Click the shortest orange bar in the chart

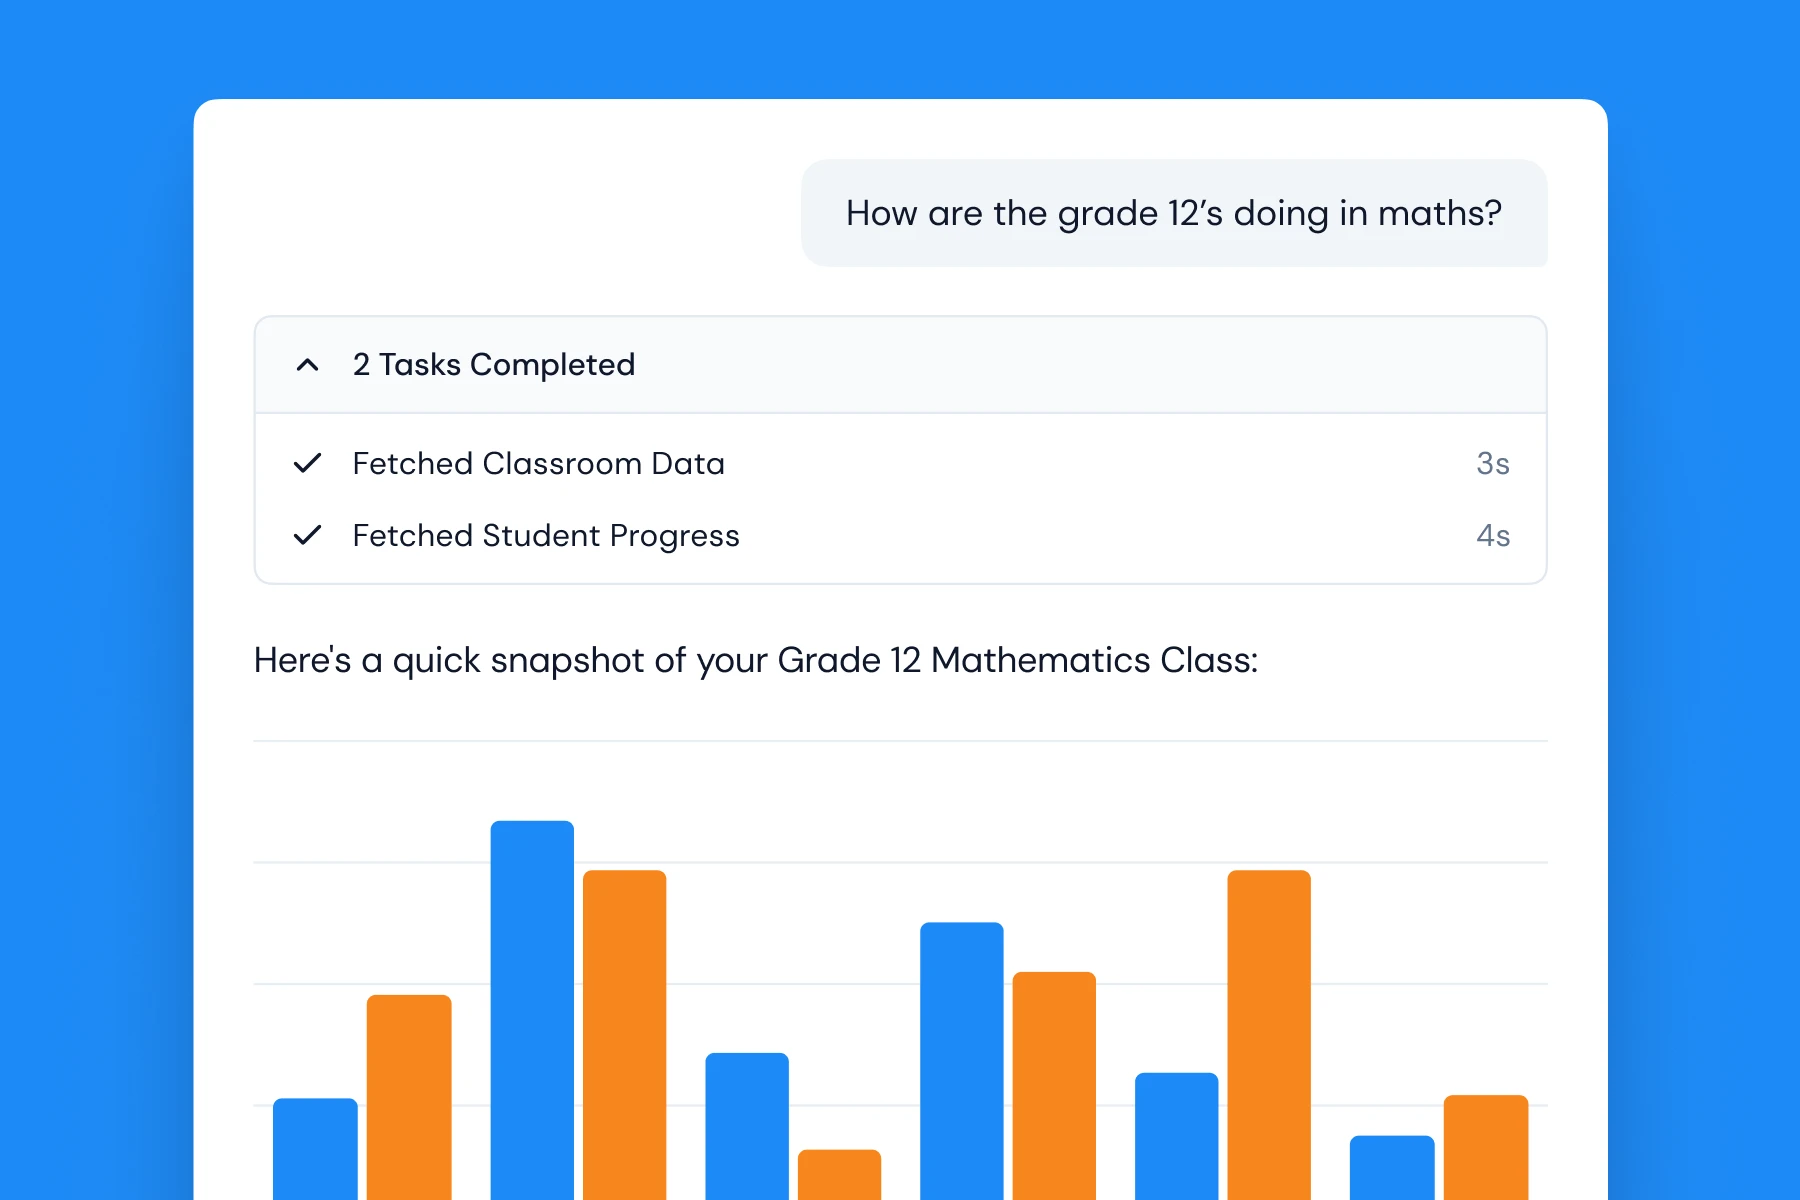(839, 1175)
